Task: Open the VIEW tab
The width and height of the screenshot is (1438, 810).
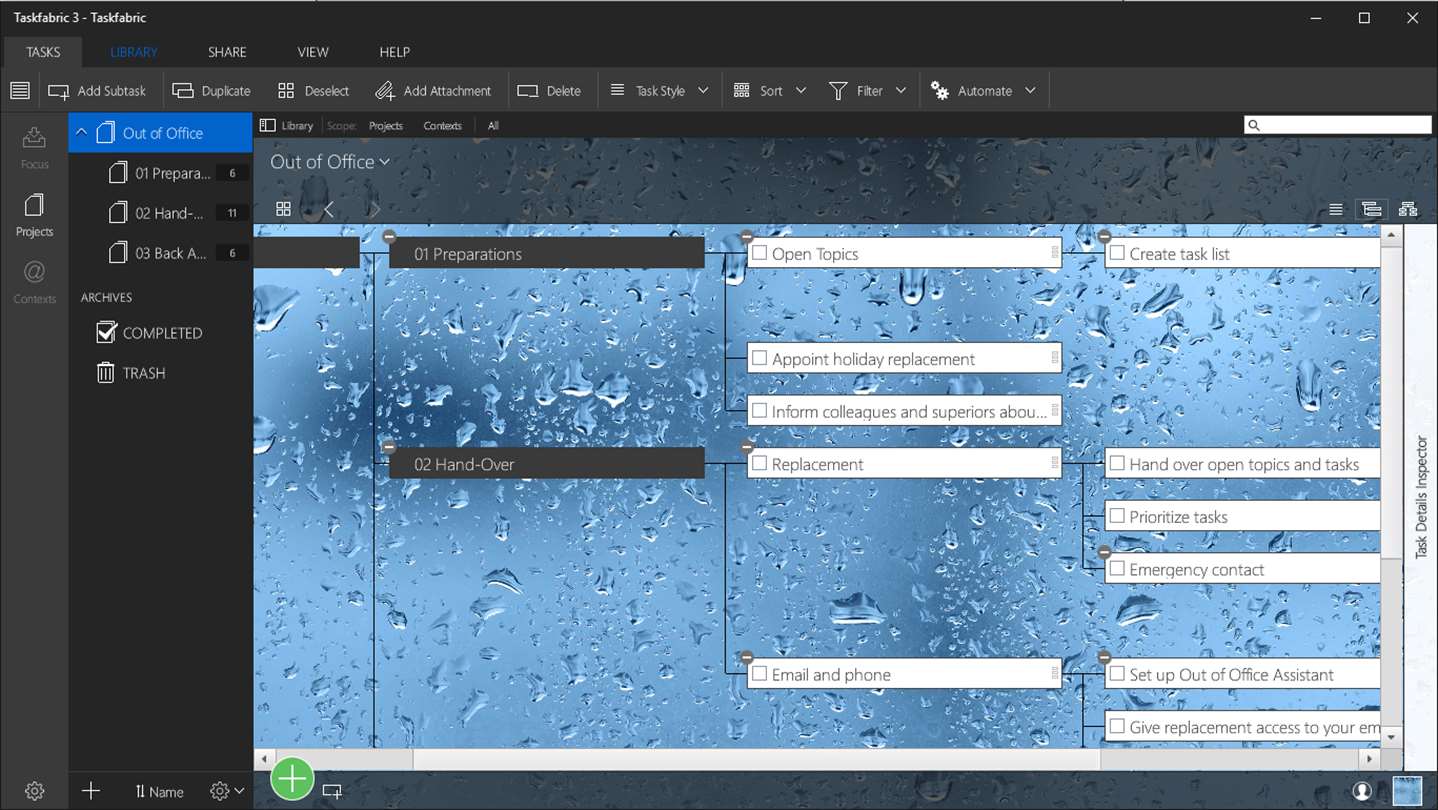Action: pyautogui.click(x=313, y=52)
